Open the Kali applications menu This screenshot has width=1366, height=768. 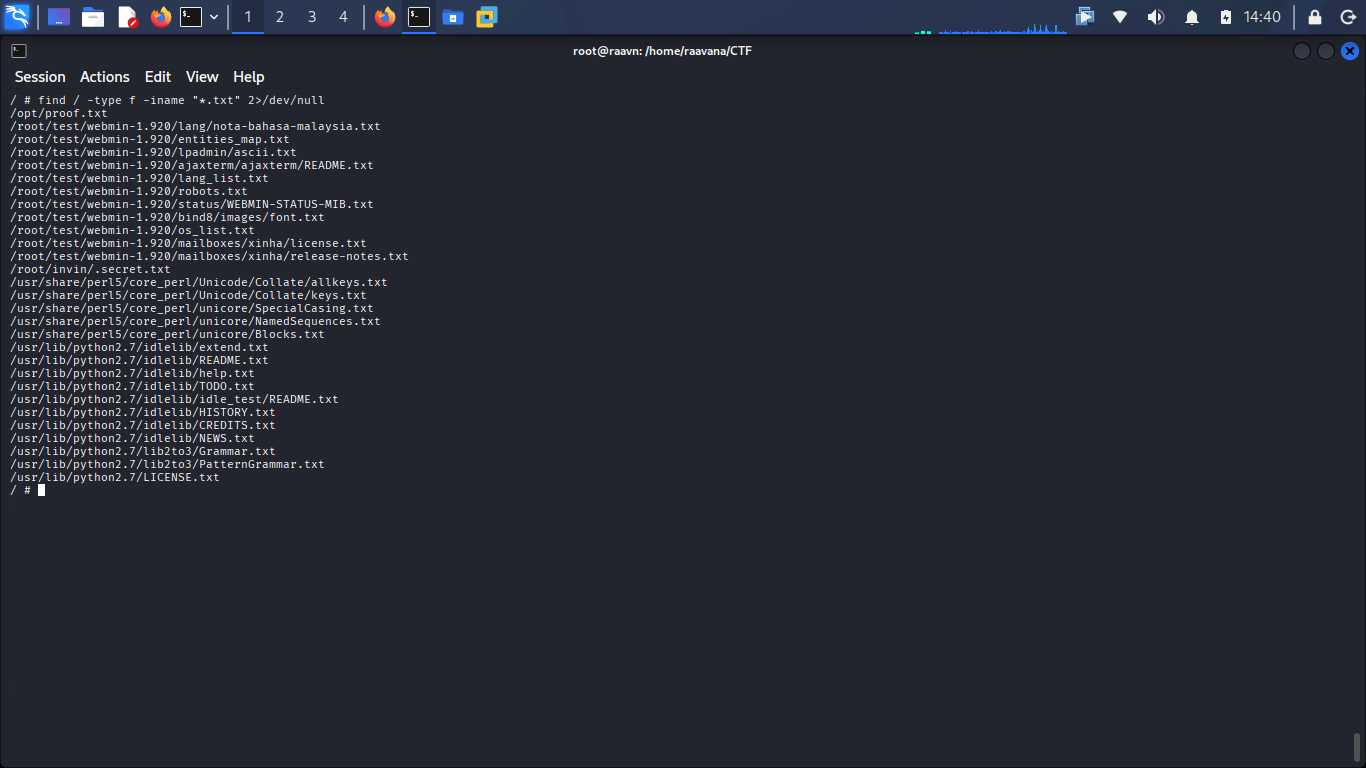click(x=17, y=16)
